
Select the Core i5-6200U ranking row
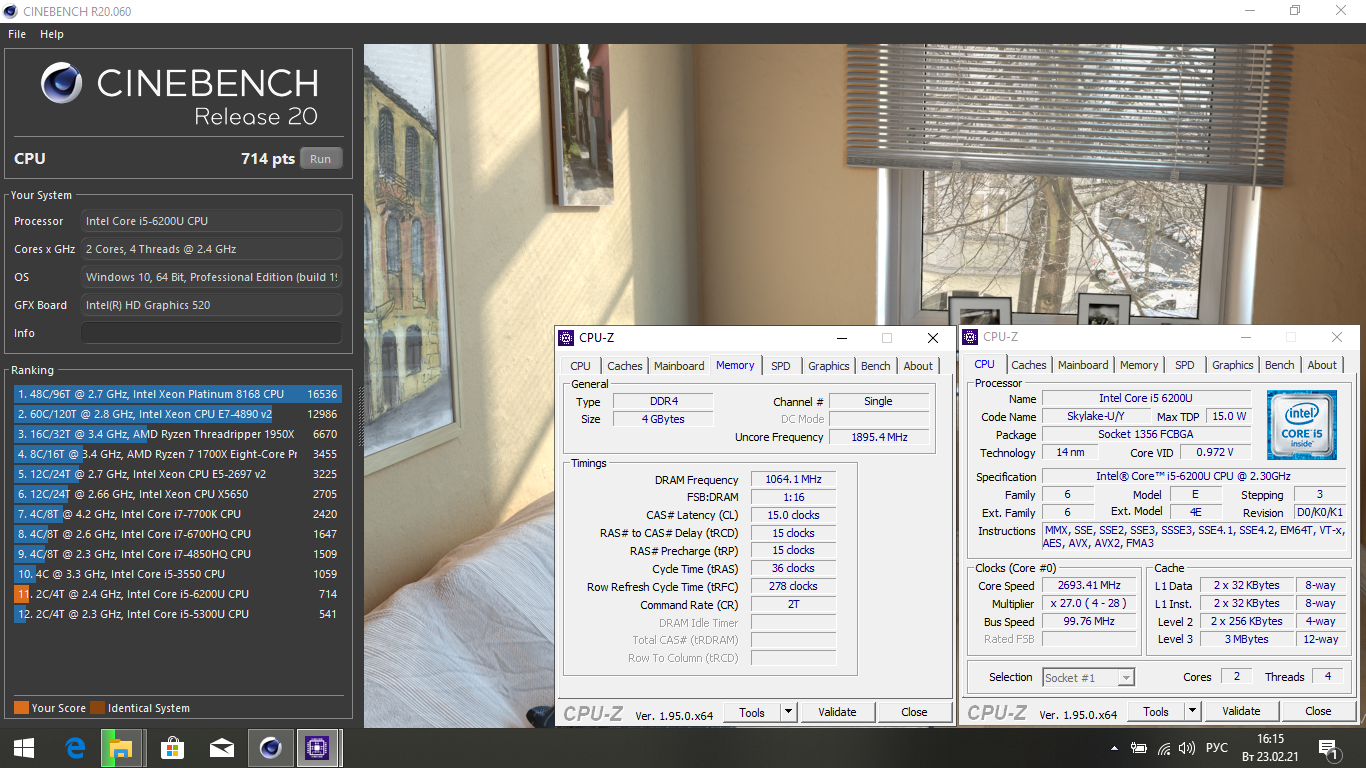177,594
